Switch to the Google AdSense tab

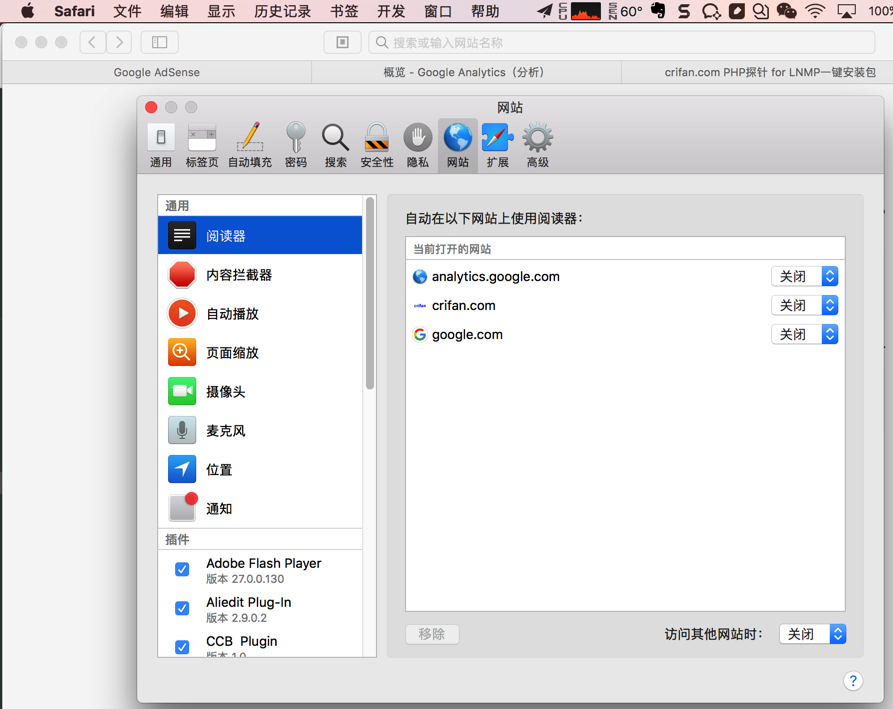(157, 72)
